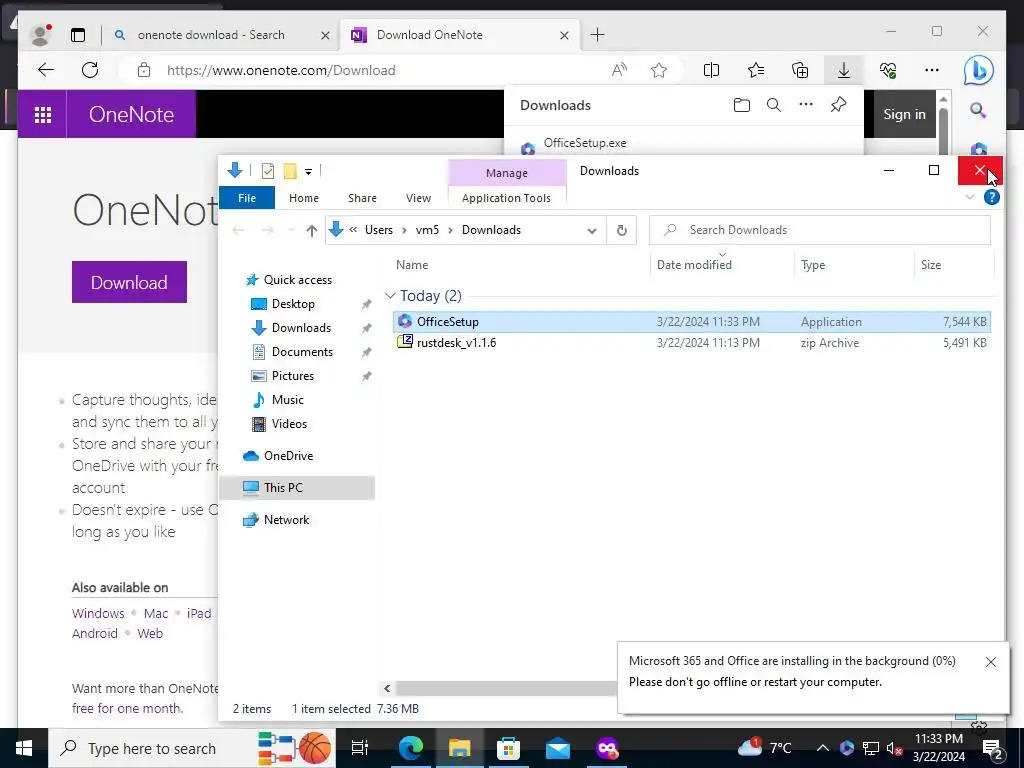Open Edge Settings and more menu
Screen dimensions: 1024x768
(932, 70)
